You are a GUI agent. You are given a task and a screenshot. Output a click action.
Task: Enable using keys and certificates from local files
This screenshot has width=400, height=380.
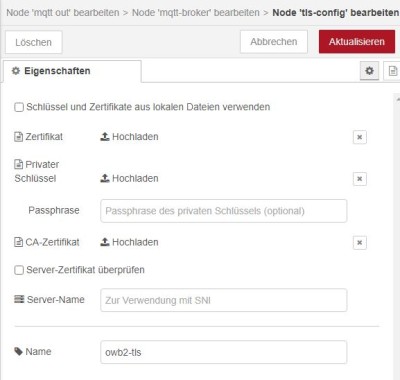click(19, 107)
